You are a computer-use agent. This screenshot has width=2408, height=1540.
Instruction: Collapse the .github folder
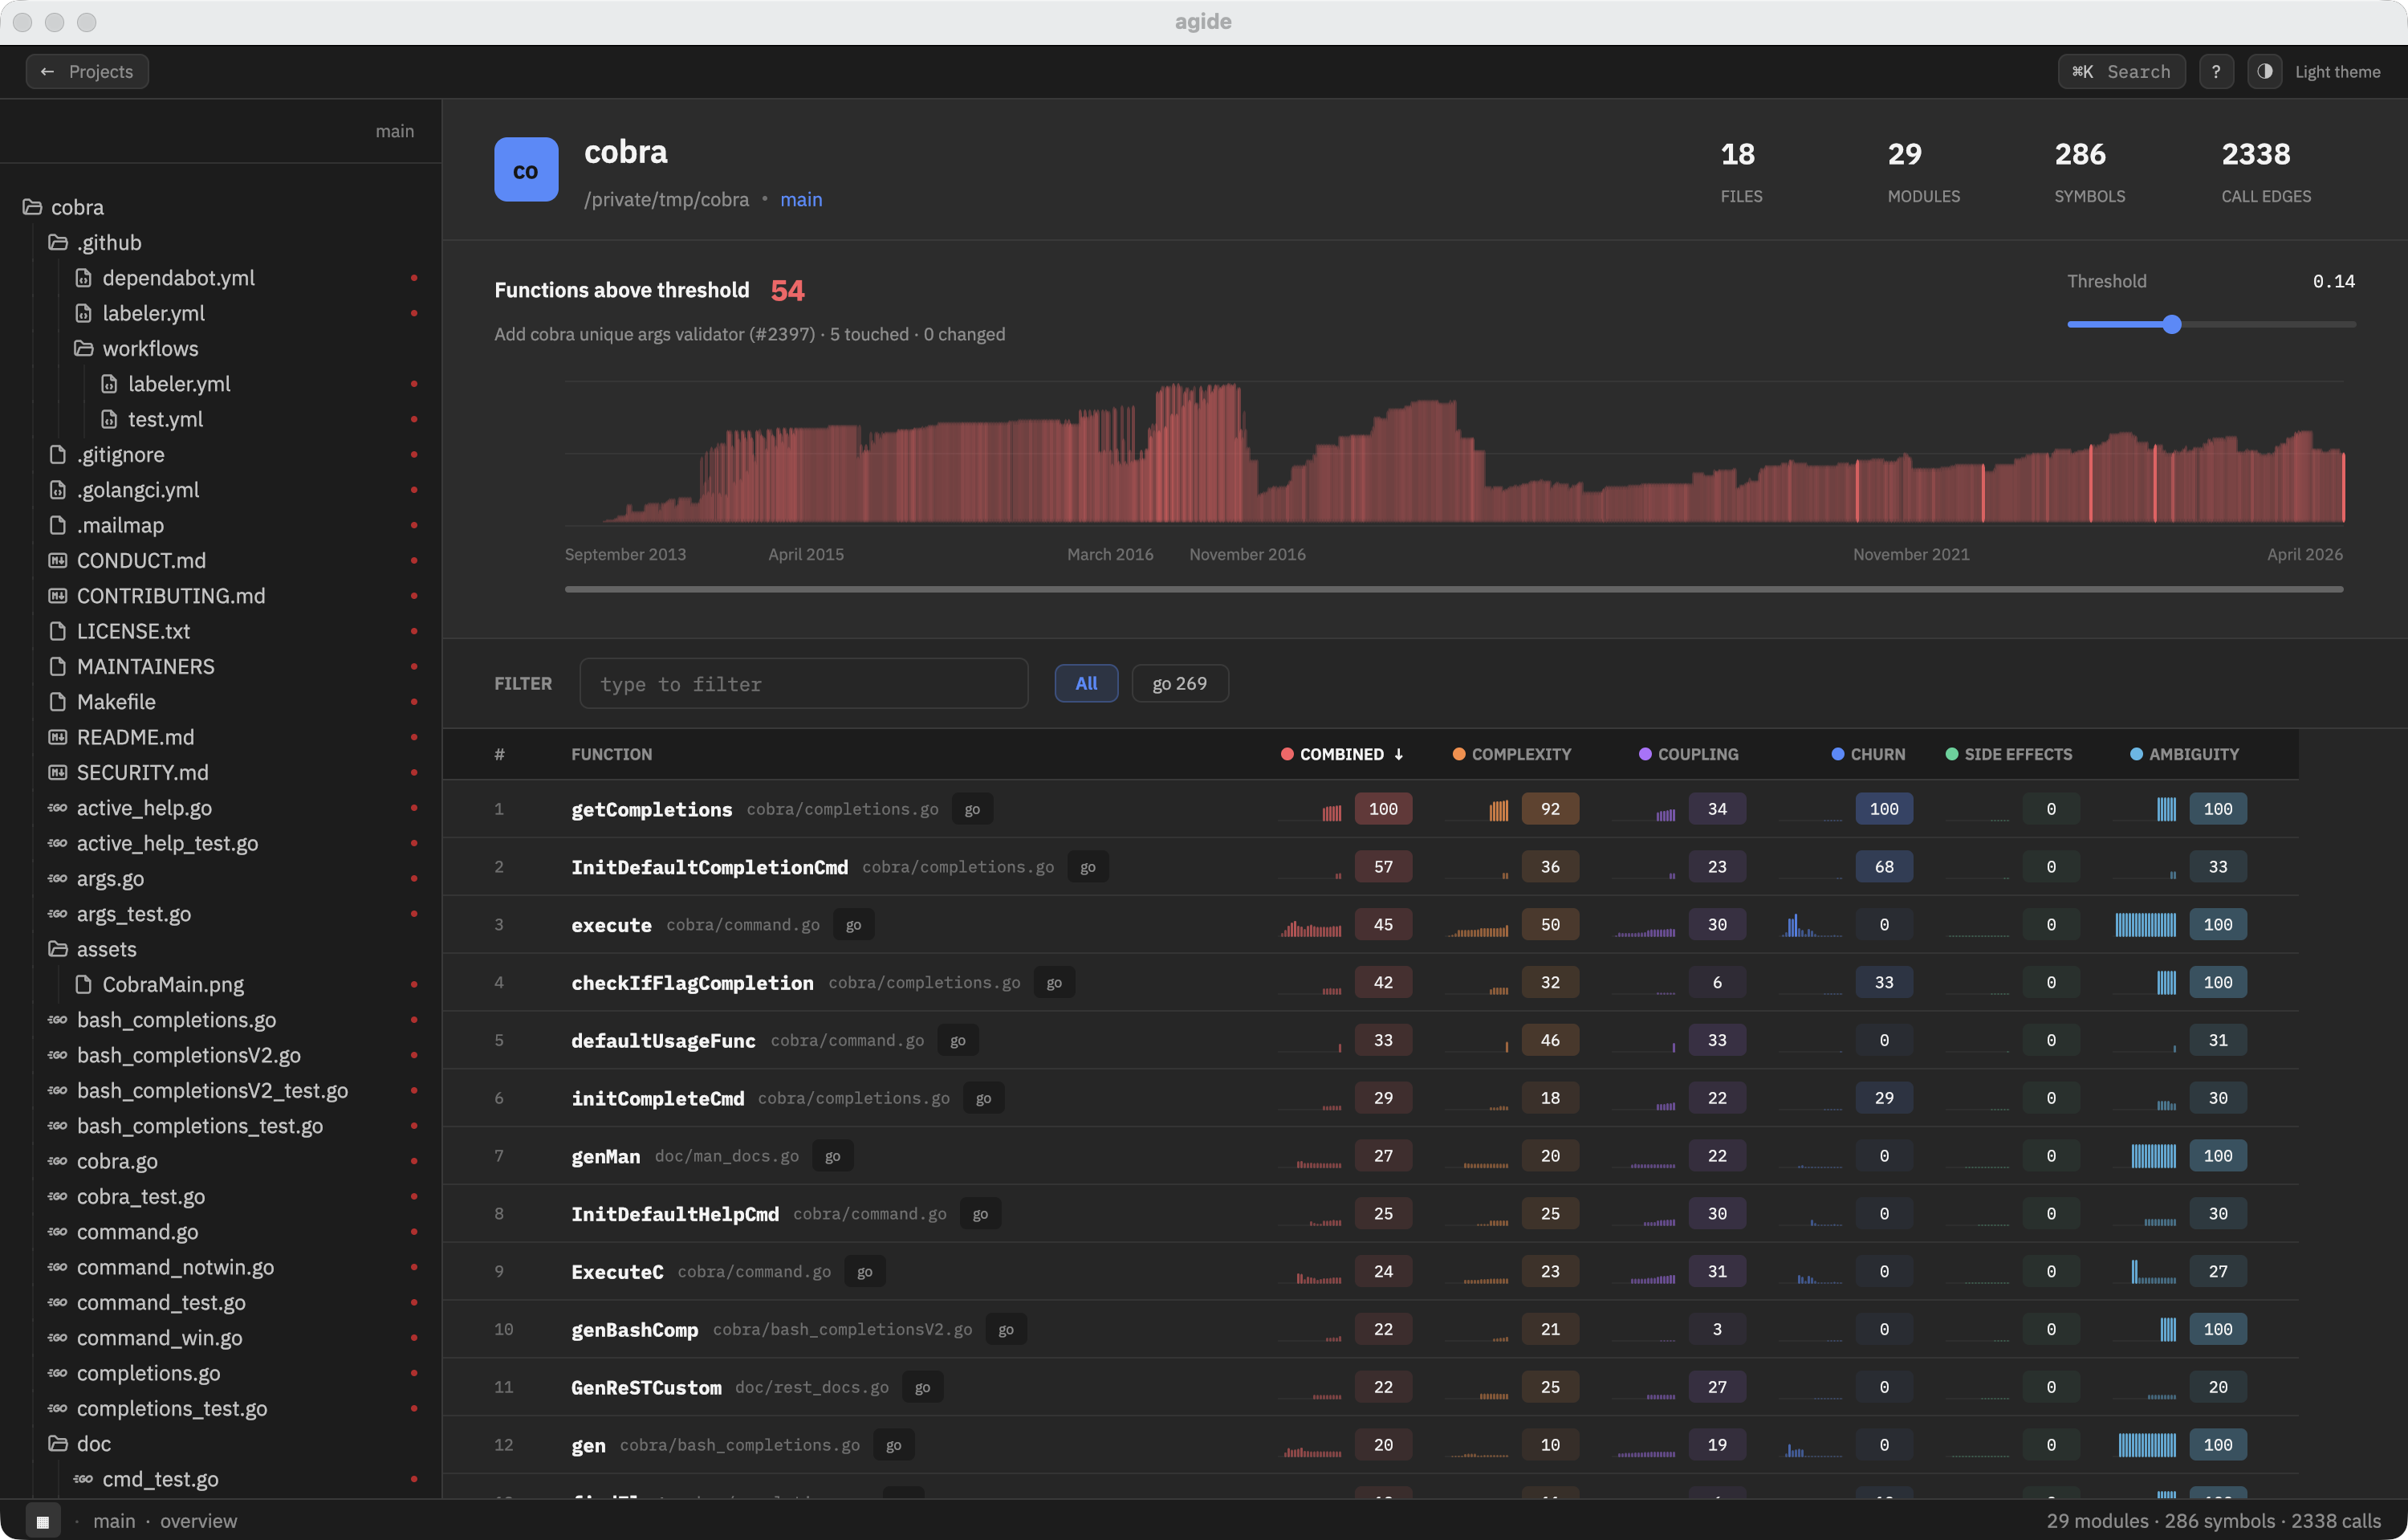[x=96, y=243]
